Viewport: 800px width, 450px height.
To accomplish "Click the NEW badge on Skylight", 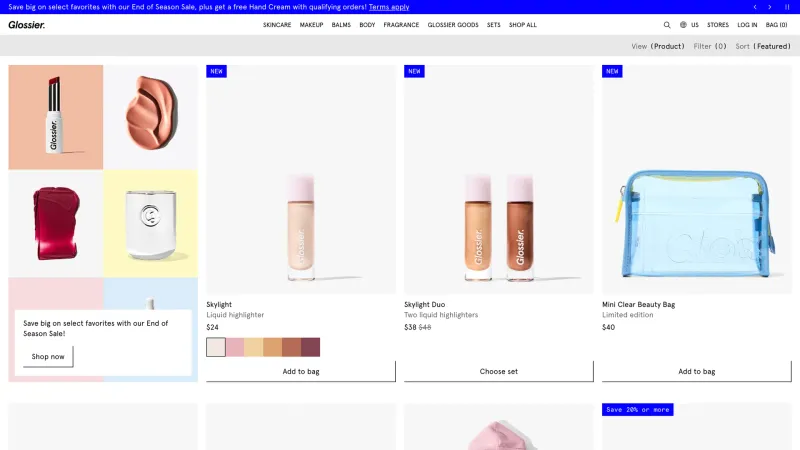I will tap(216, 71).
